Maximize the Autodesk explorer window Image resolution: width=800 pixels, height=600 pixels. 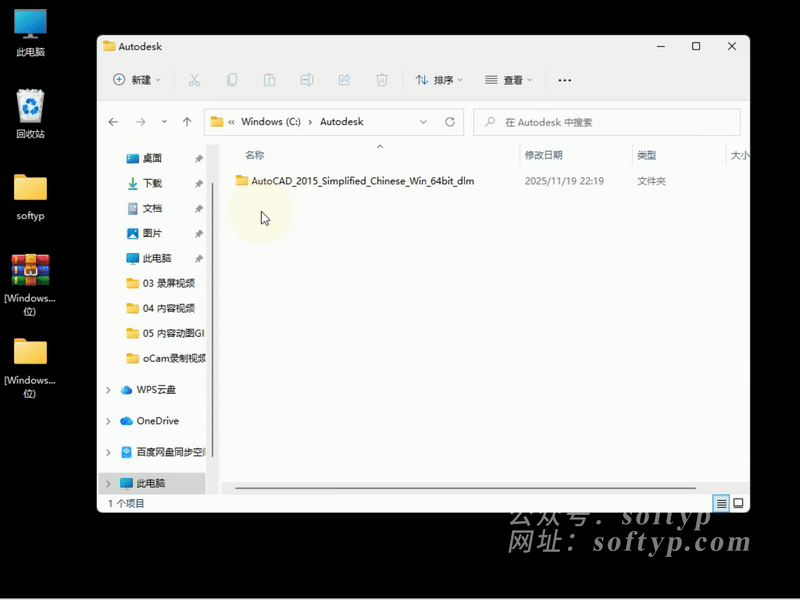(x=696, y=46)
